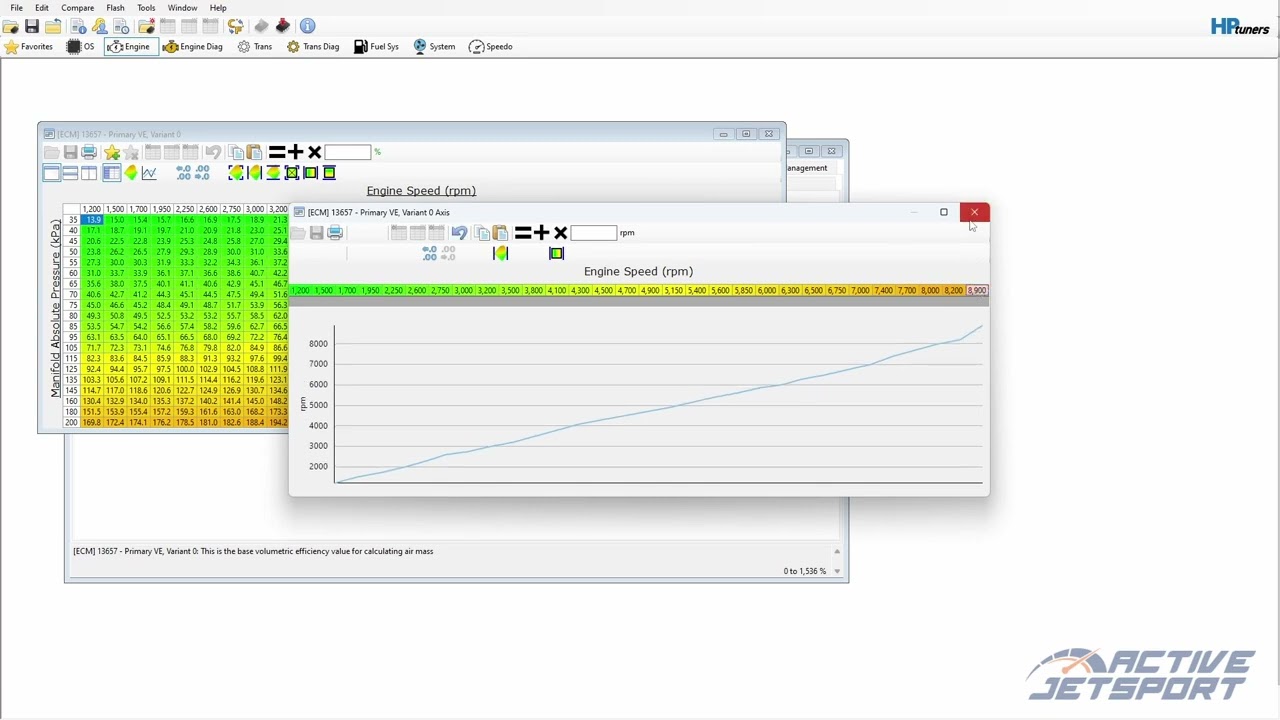Open the Flash menu

point(115,8)
